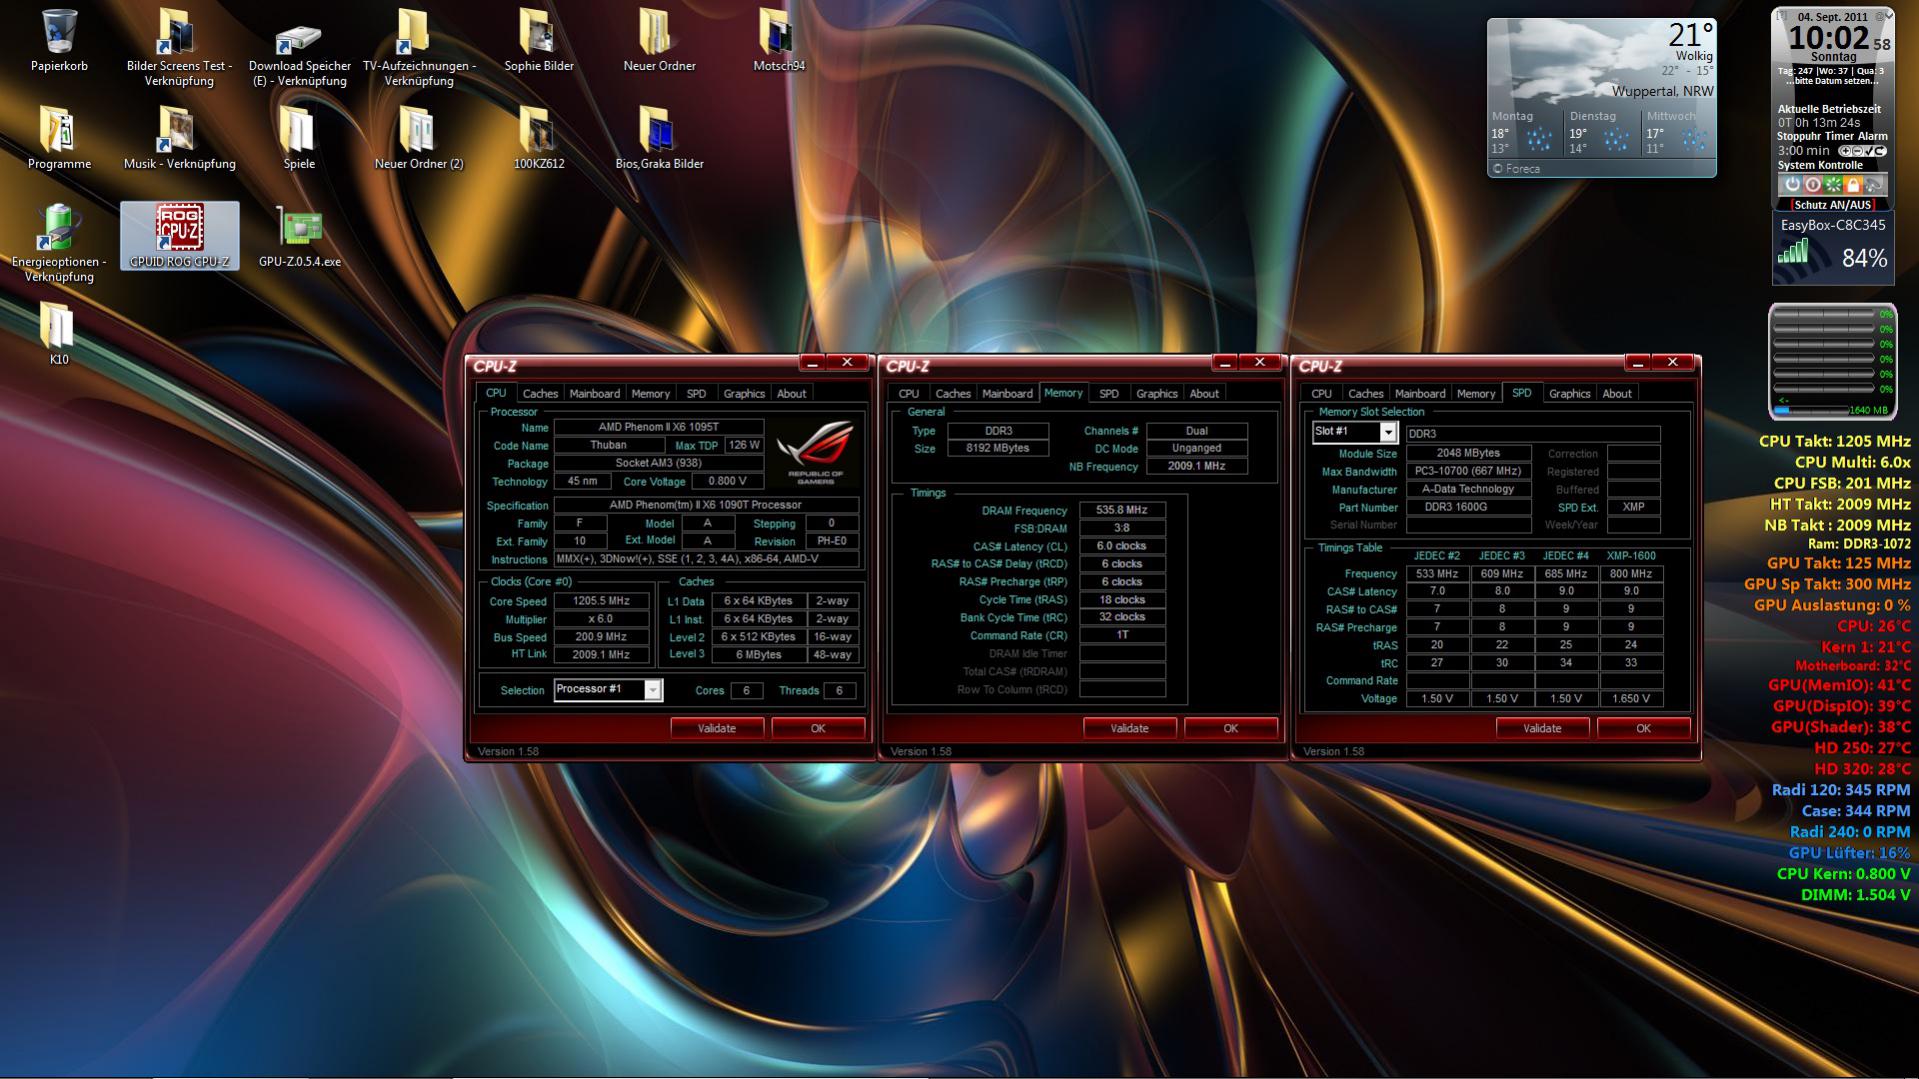Click the XMP-1600 timings column header
Image resolution: width=1919 pixels, height=1079 pixels.
click(1631, 556)
